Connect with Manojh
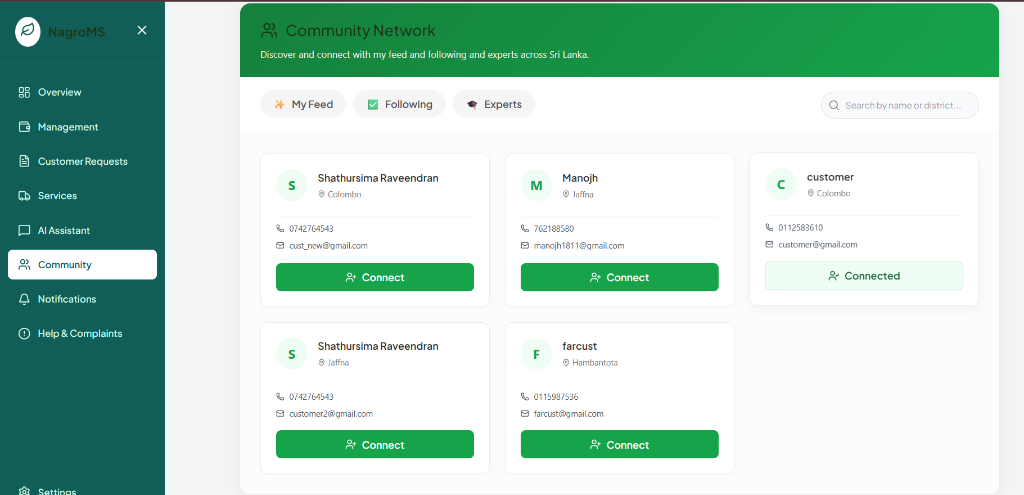Viewport: 1024px width, 495px height. coord(620,277)
